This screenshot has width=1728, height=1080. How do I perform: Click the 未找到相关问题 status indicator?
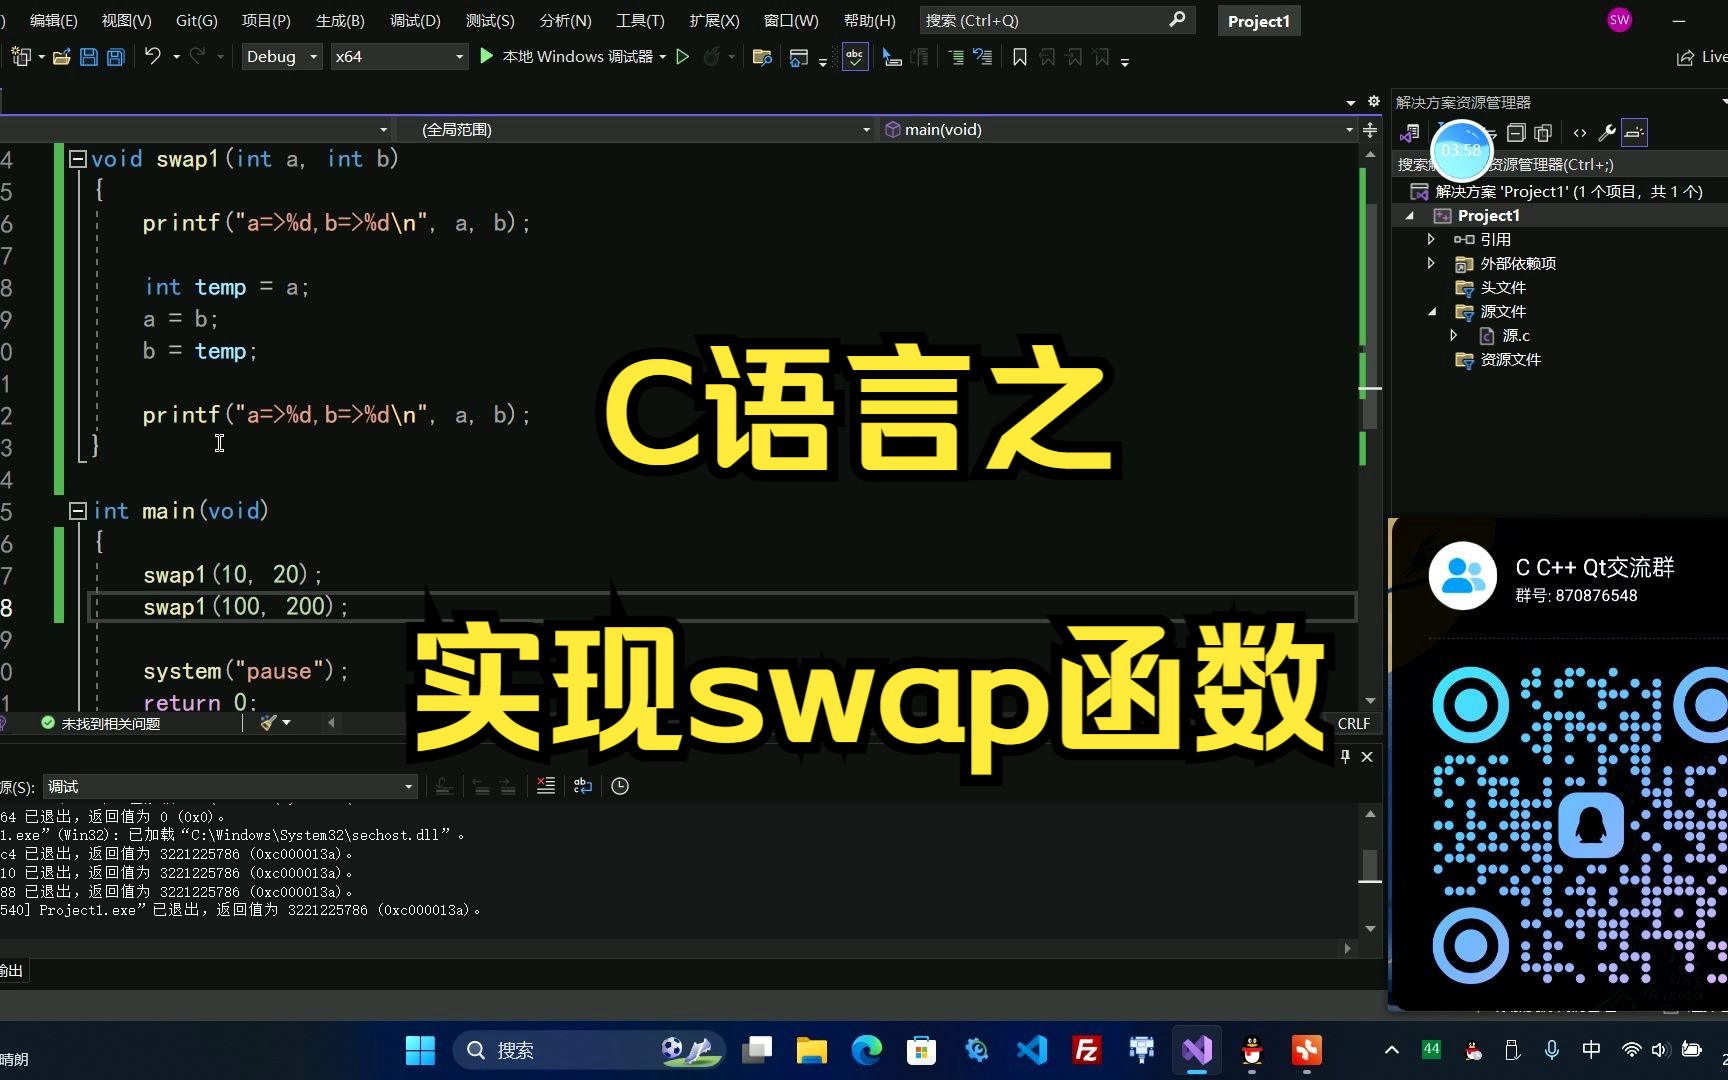coord(100,723)
